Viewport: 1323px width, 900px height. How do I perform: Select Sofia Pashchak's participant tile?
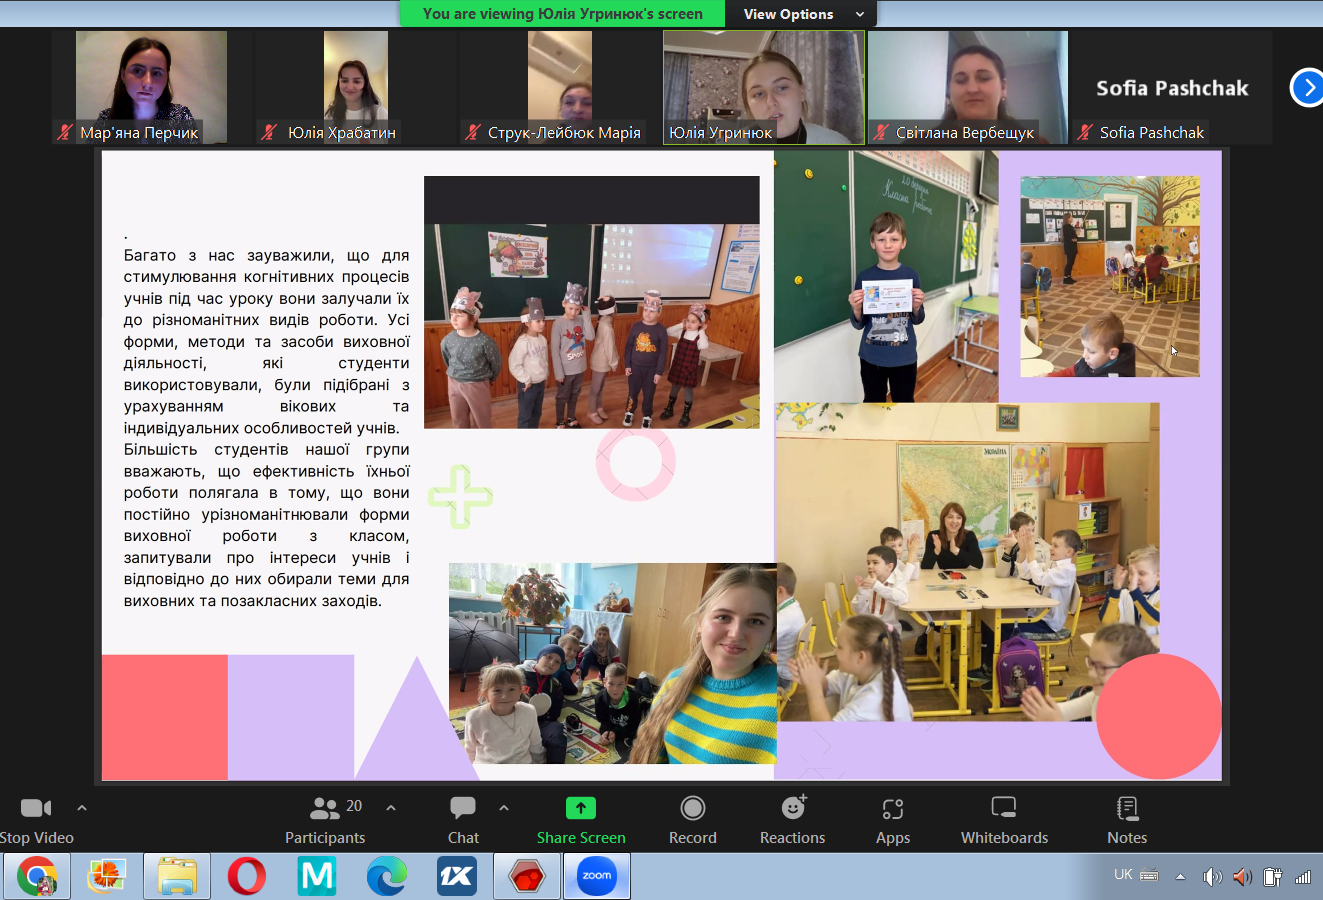click(1171, 88)
